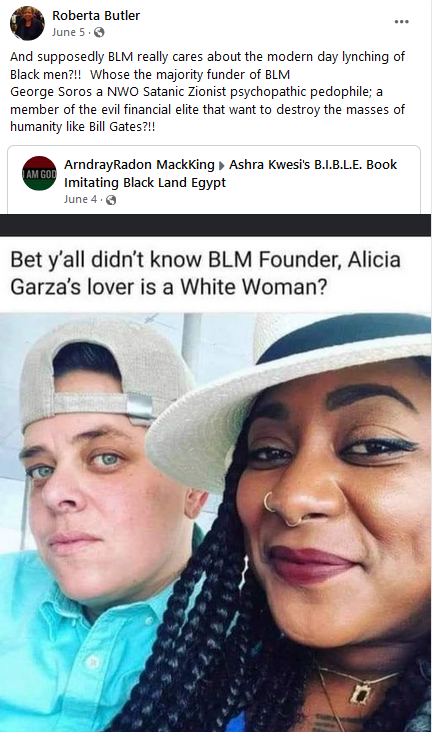Click the post line starting 'And supposedly BLM'

(x=207, y=56)
